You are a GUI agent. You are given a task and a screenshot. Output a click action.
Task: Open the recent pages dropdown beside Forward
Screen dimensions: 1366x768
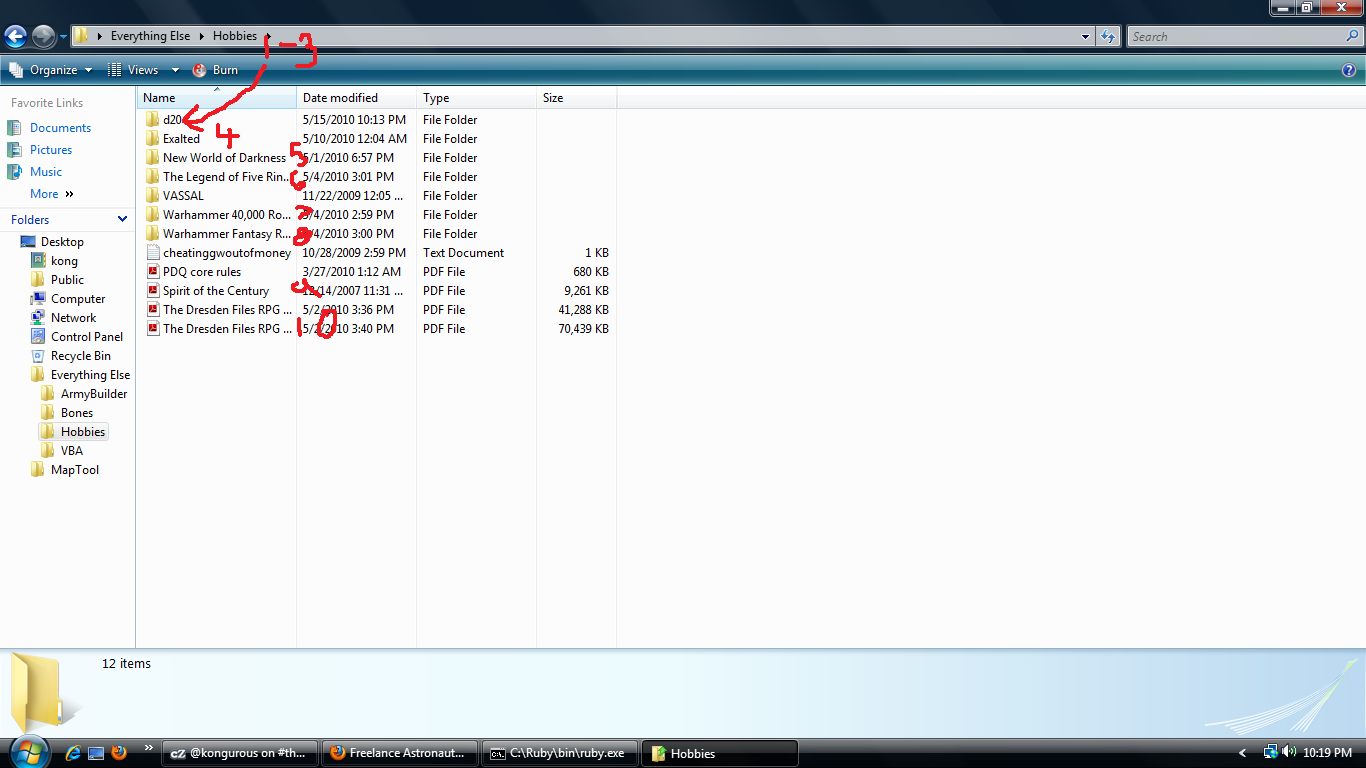pos(63,37)
